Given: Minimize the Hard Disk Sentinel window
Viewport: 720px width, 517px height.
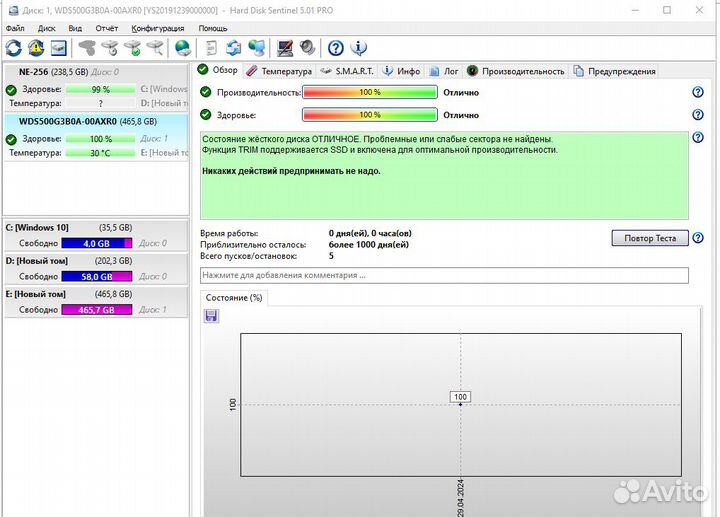Looking at the screenshot, I should click(635, 10).
